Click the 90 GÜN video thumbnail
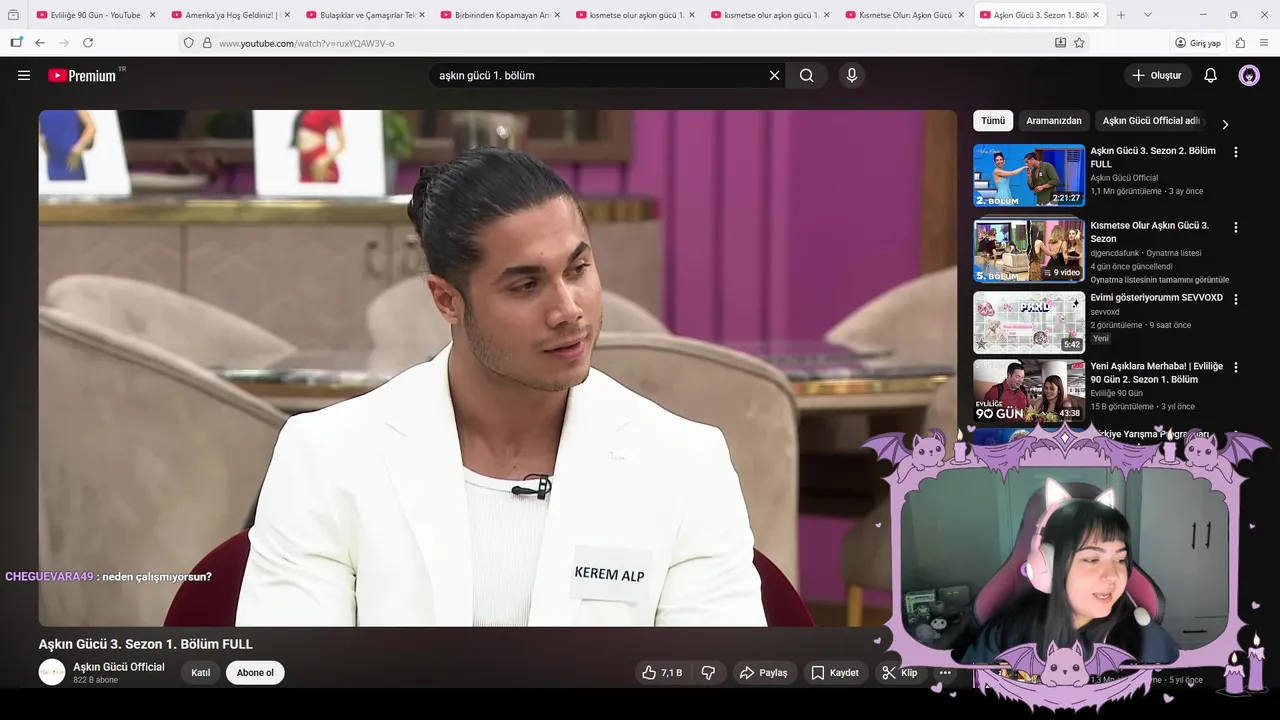Image resolution: width=1280 pixels, height=720 pixels. pyautogui.click(x=1029, y=391)
